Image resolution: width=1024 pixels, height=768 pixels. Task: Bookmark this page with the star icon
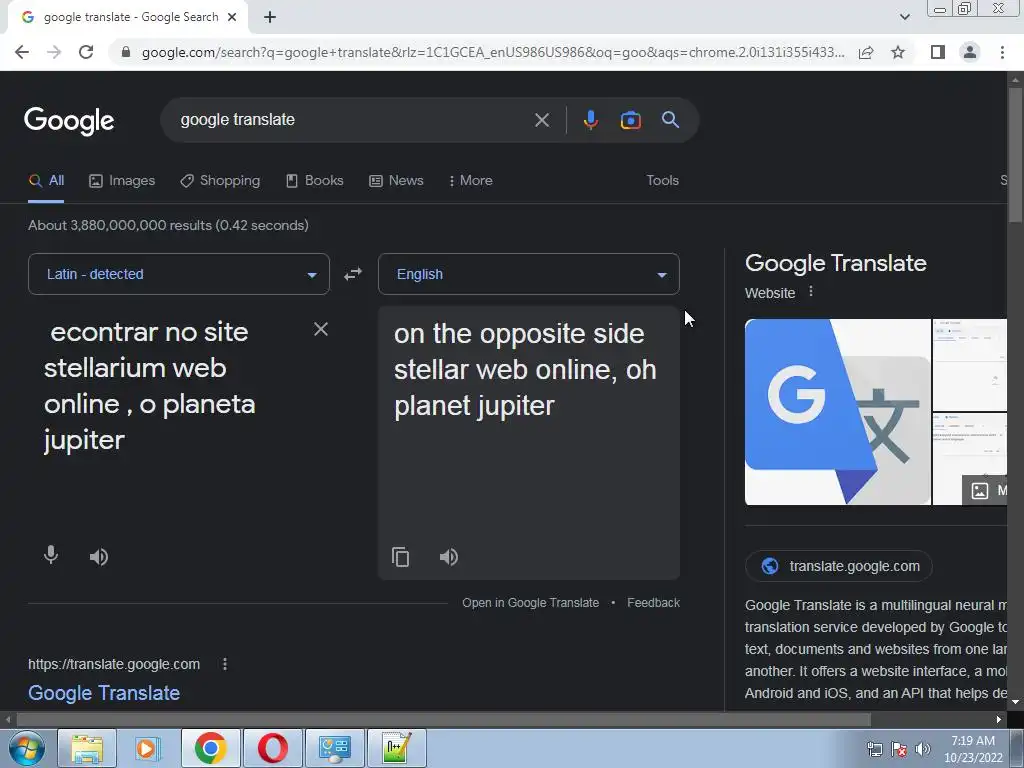(898, 52)
